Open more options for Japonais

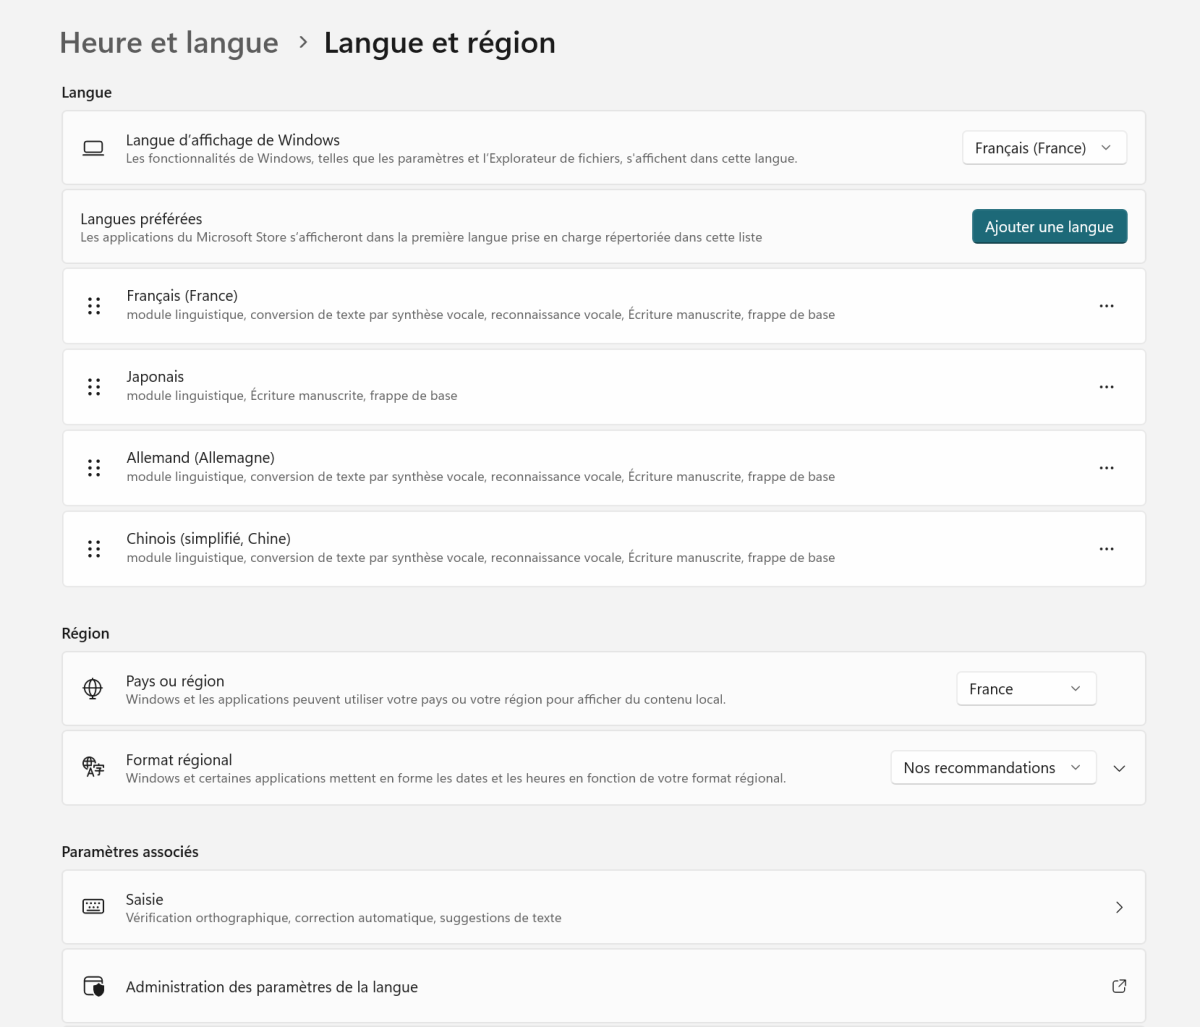(x=1106, y=387)
